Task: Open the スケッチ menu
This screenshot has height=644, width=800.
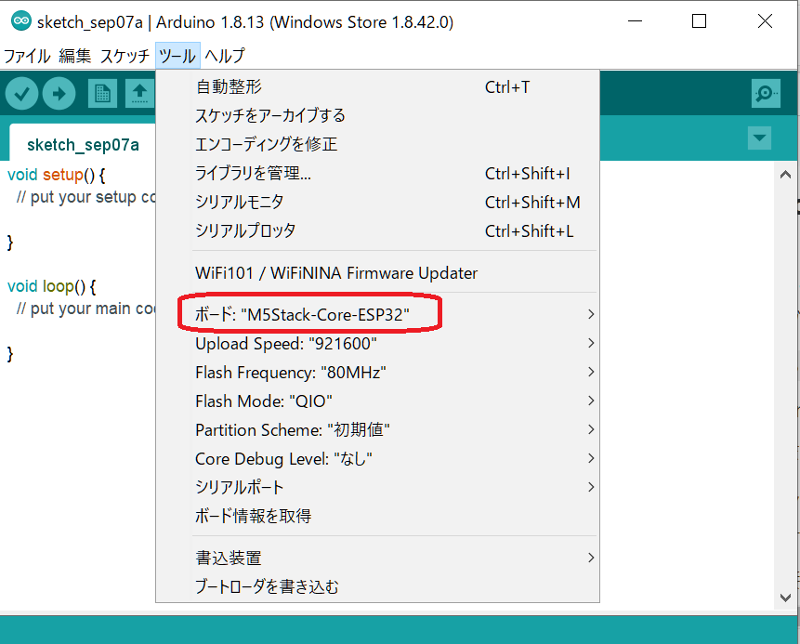Action: [124, 56]
